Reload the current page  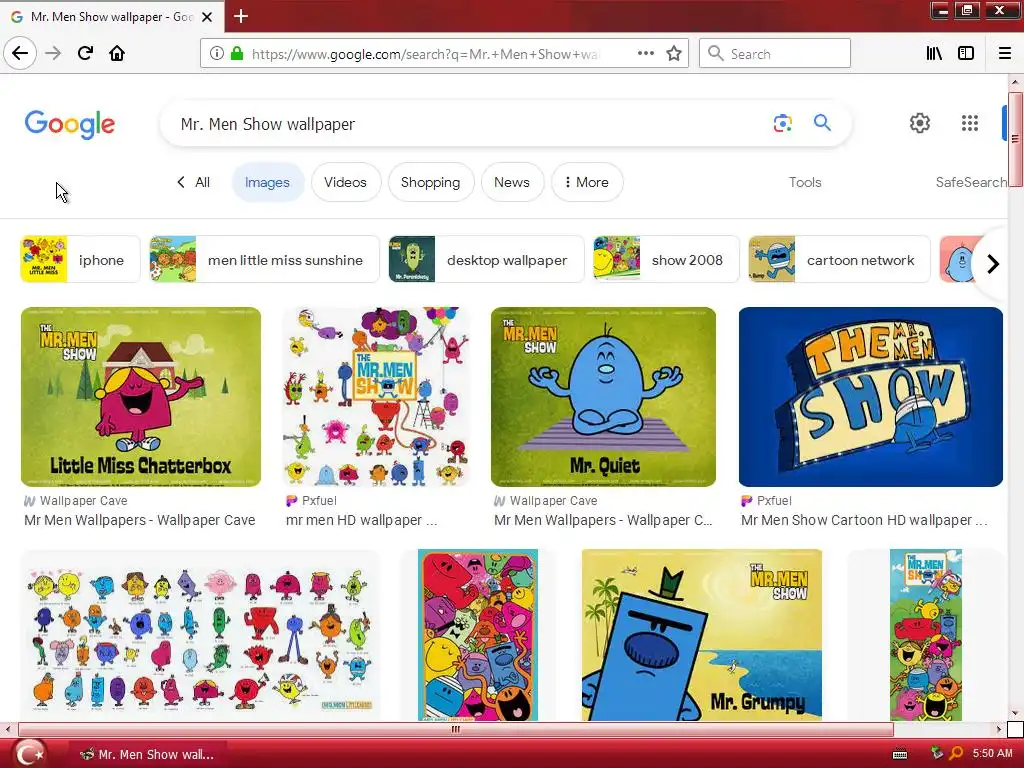[85, 54]
